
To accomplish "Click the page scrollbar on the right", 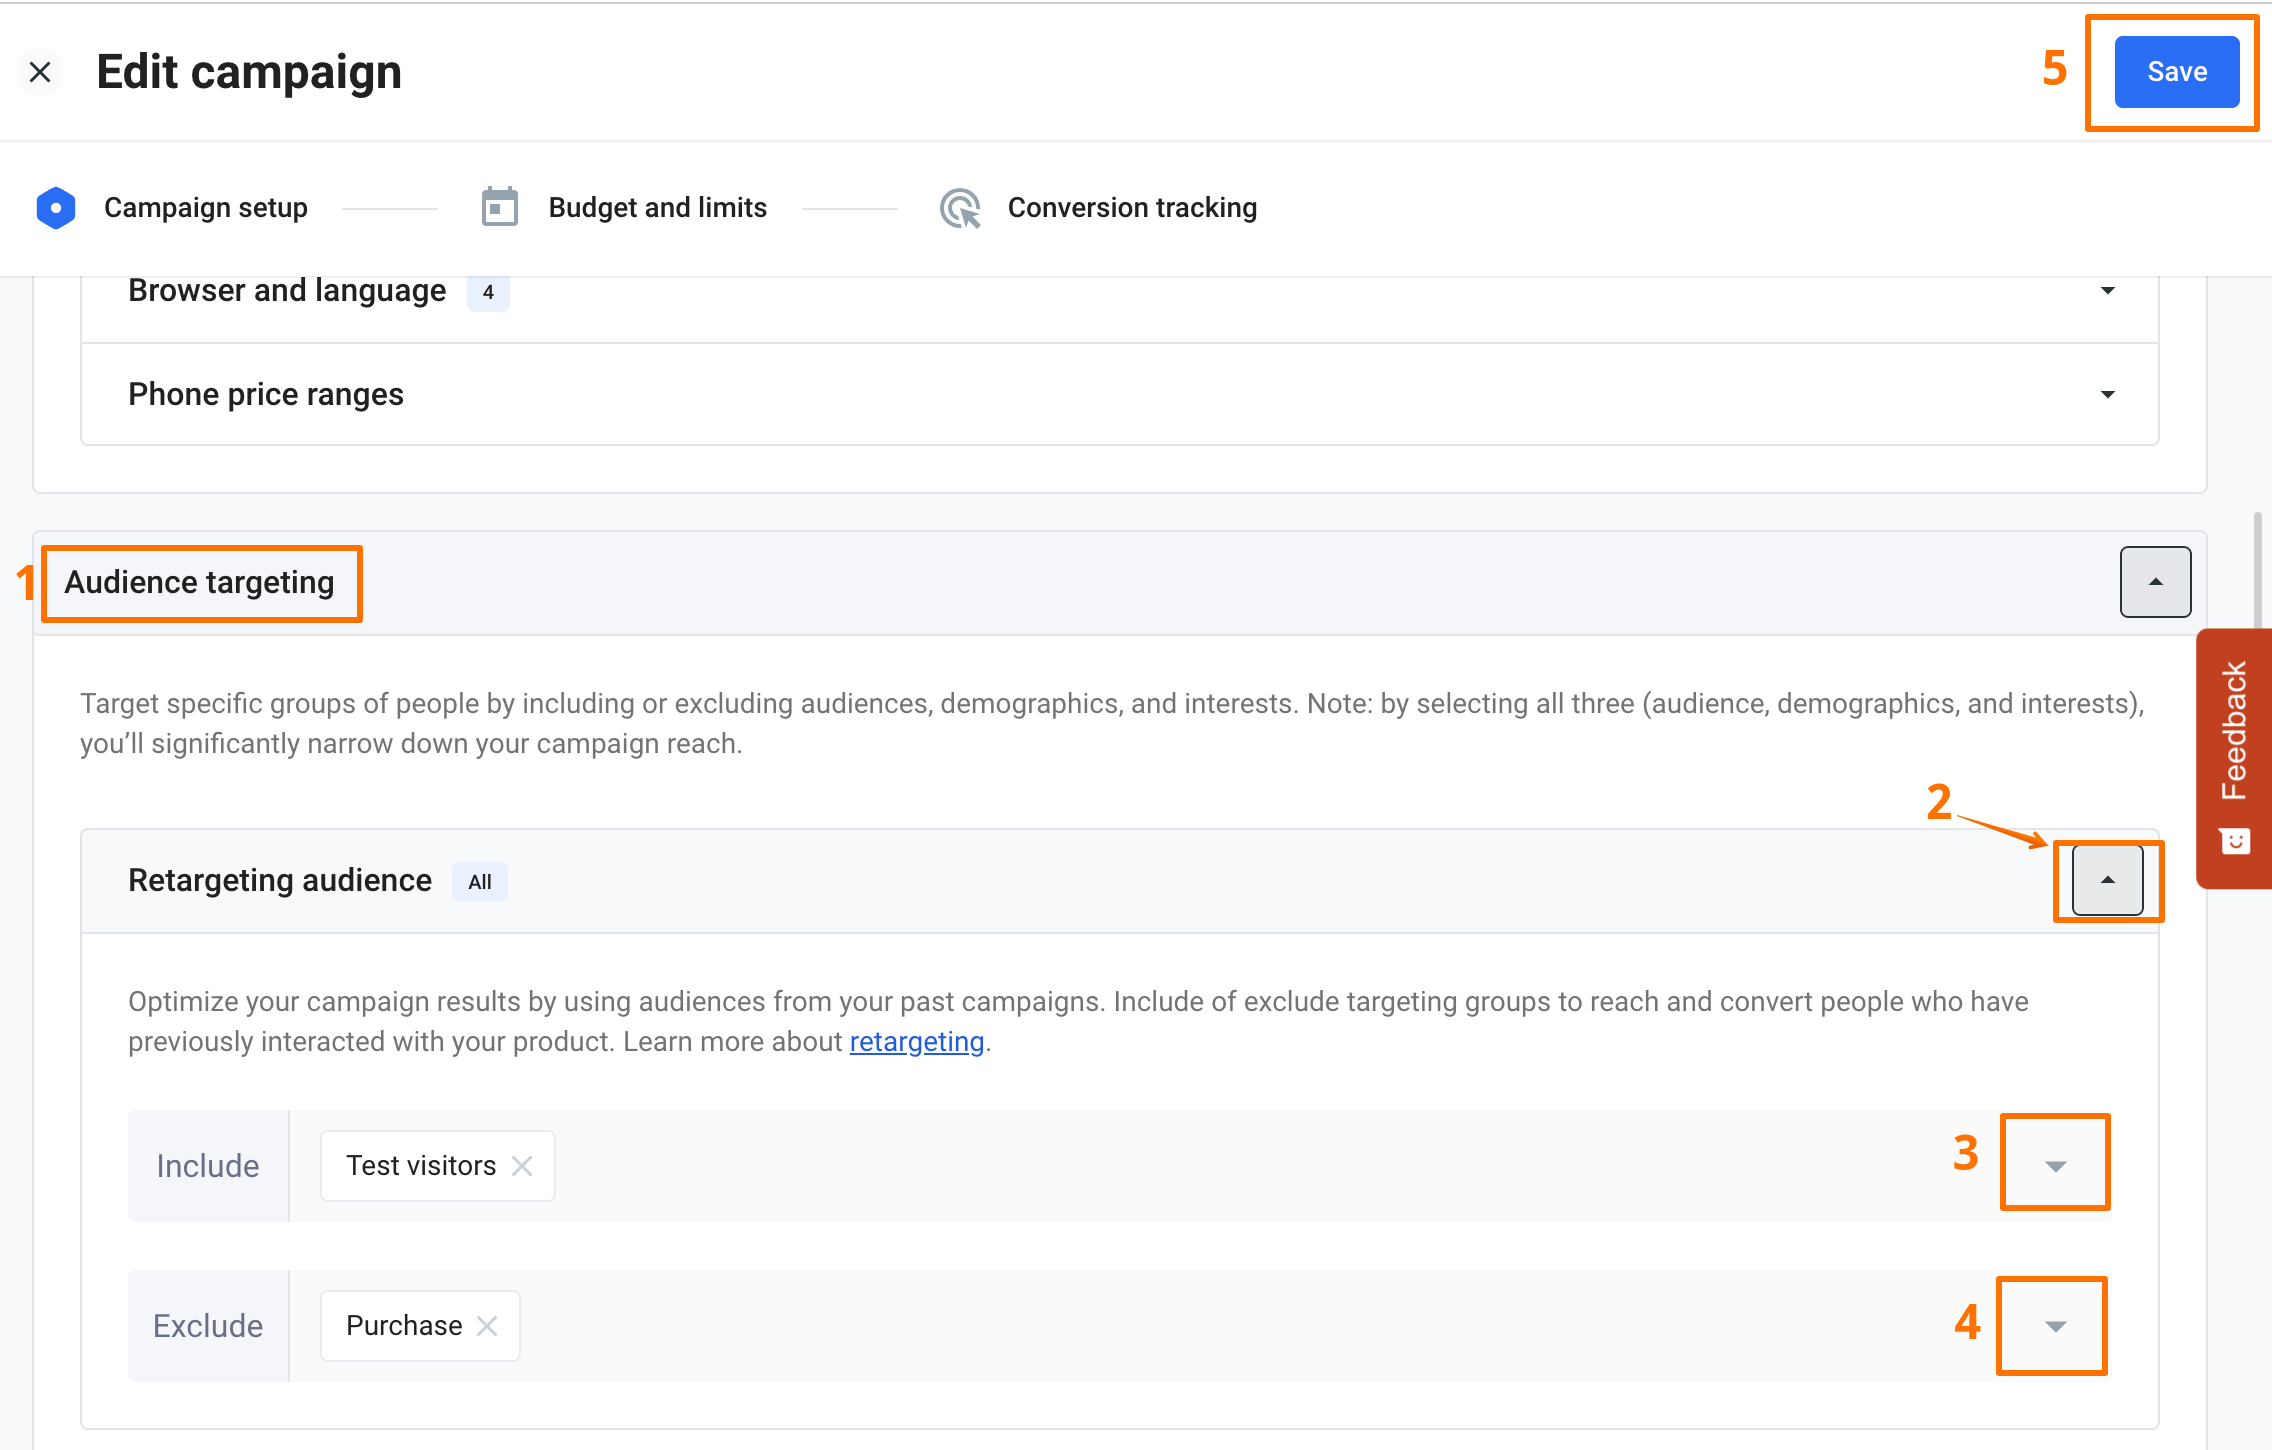I will click(2257, 570).
